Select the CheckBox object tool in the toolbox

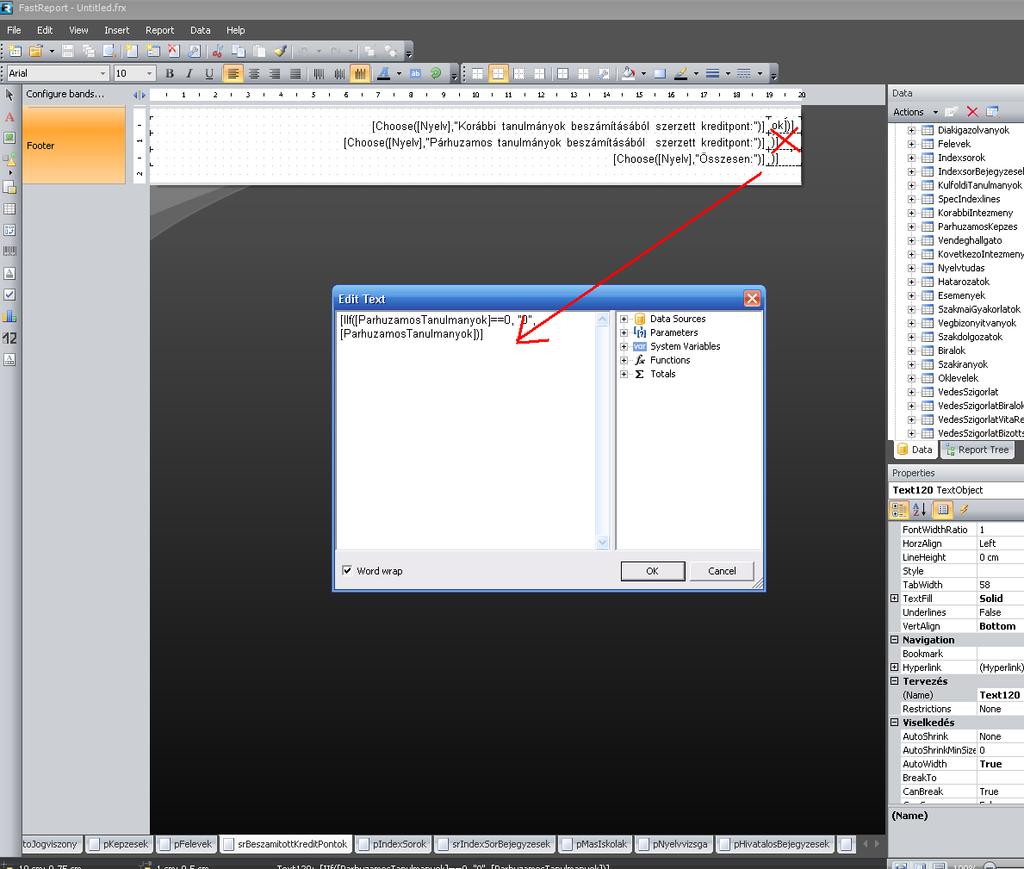(x=10, y=294)
